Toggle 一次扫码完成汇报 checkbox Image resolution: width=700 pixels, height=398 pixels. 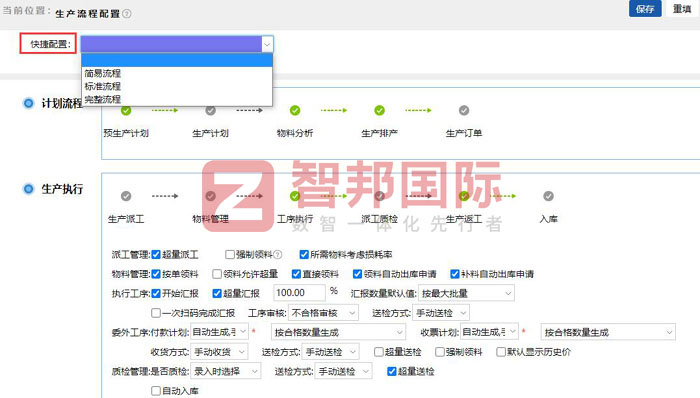[x=156, y=313]
